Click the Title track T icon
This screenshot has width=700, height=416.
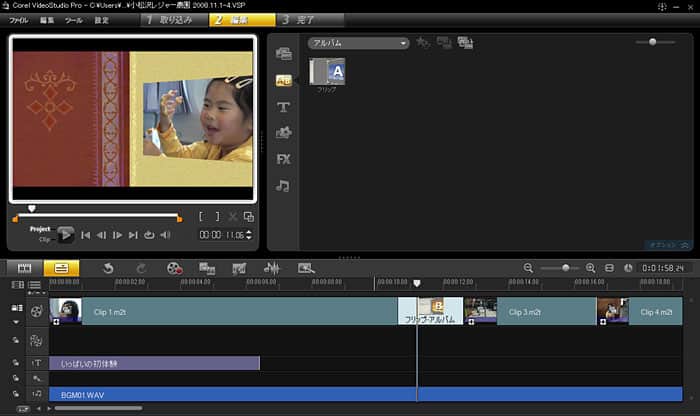tap(37, 363)
